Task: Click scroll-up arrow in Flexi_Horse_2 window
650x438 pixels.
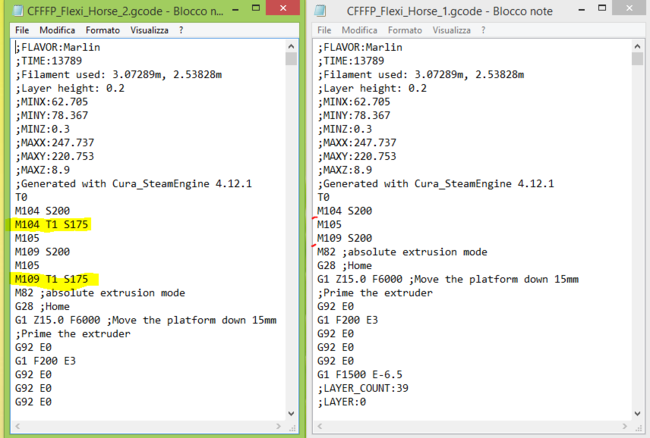Action: pyautogui.click(x=291, y=44)
